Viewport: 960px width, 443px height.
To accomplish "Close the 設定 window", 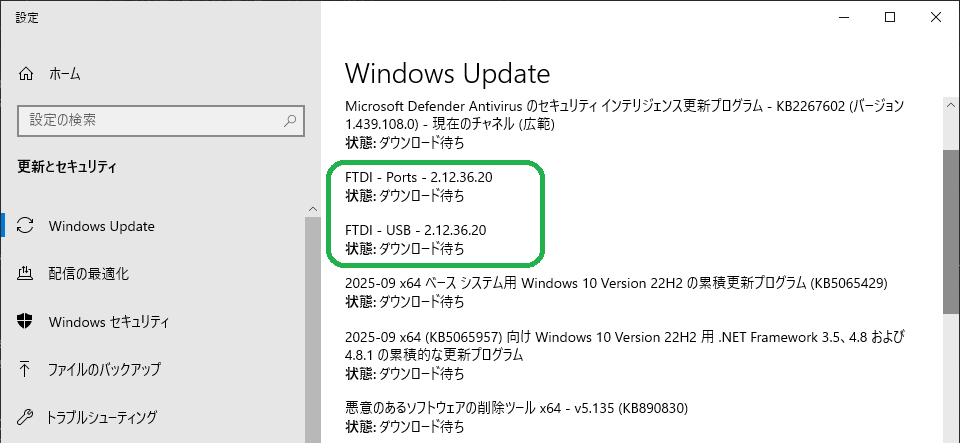I will [936, 17].
